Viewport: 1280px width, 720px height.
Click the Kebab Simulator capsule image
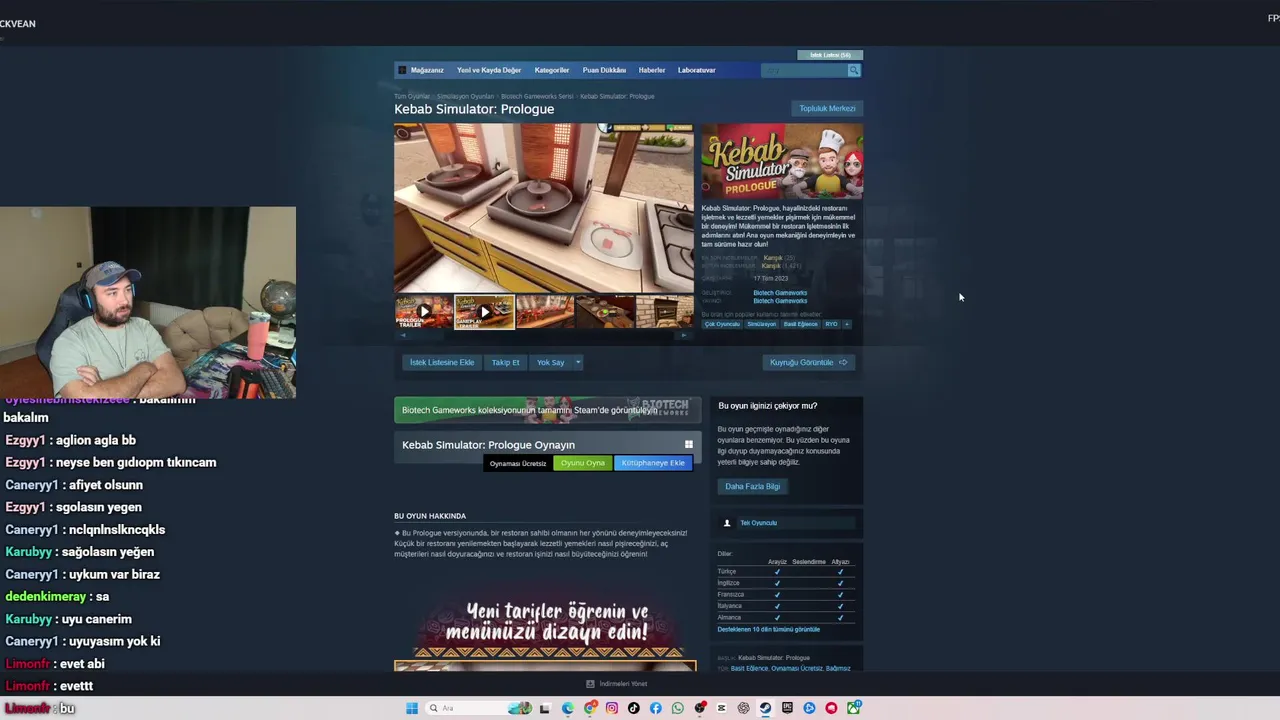pos(781,162)
